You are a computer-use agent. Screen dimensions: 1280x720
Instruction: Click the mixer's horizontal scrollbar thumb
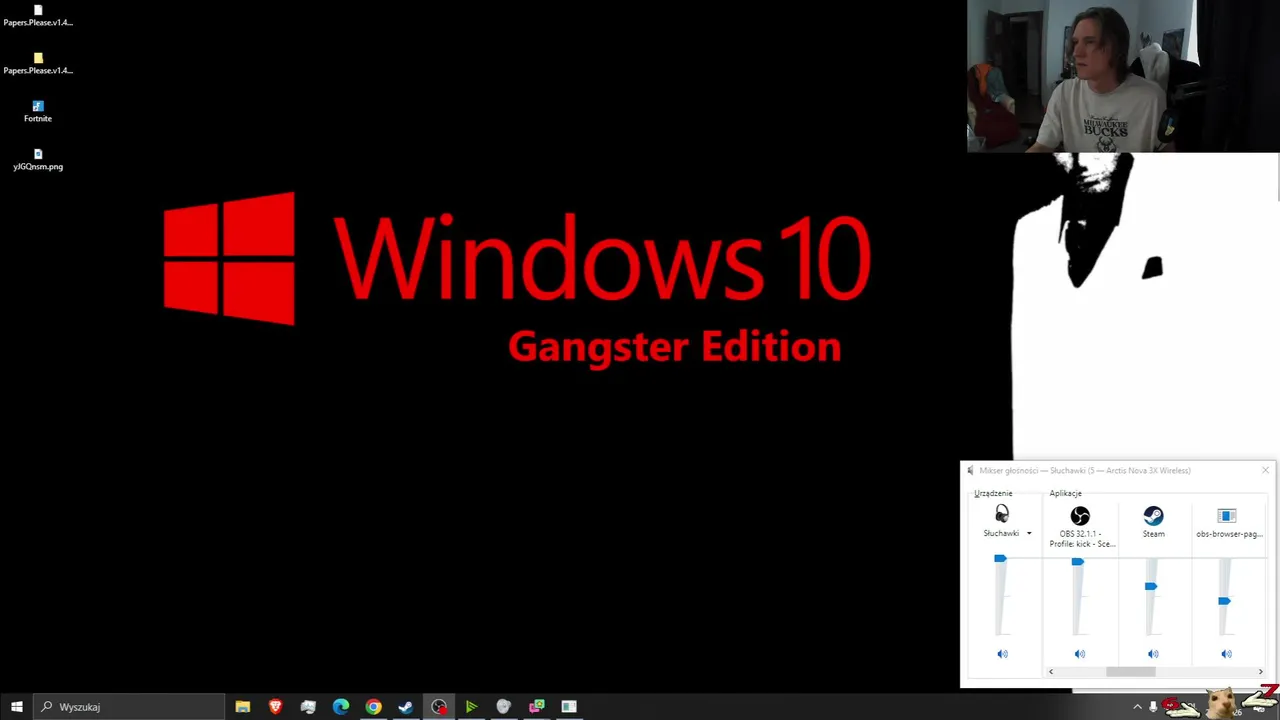[1130, 672]
